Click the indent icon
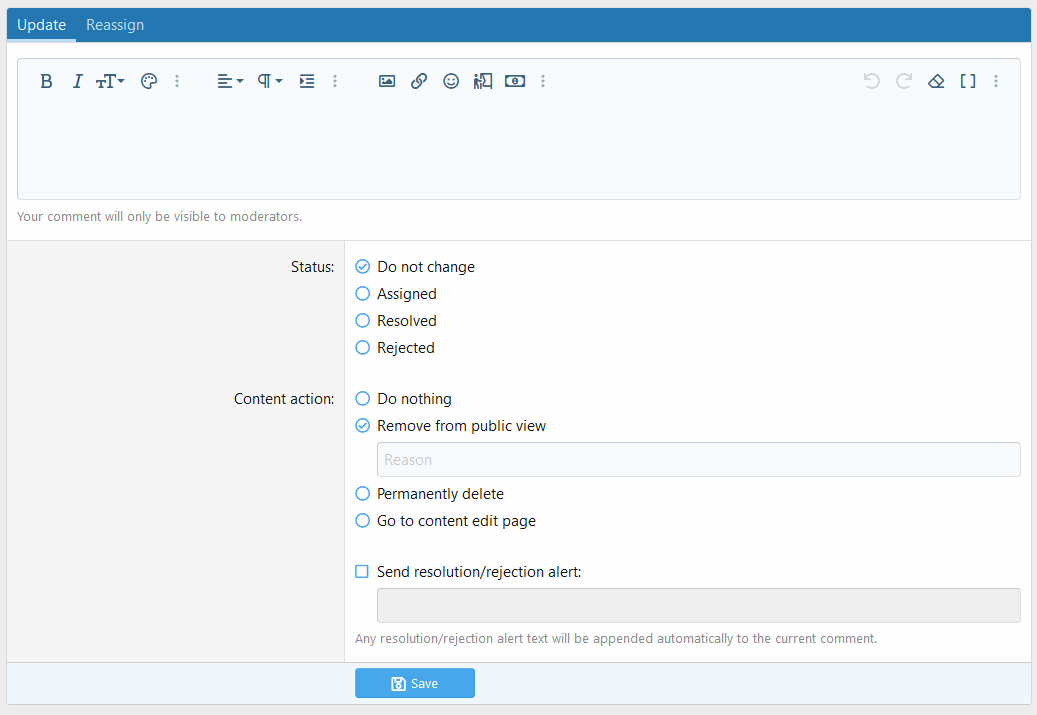The image size is (1037, 715). 307,81
